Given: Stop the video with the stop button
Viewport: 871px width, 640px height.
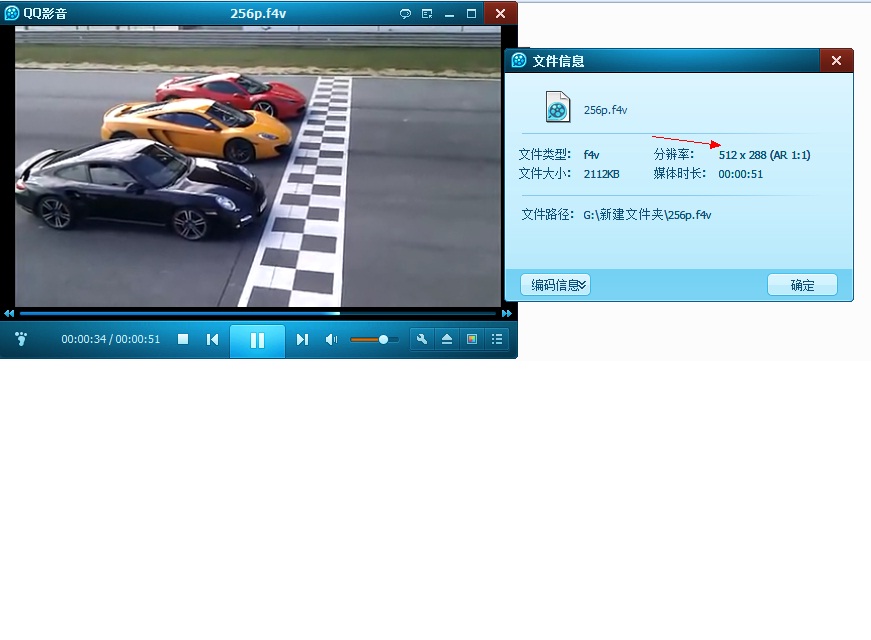Looking at the screenshot, I should pyautogui.click(x=183, y=340).
